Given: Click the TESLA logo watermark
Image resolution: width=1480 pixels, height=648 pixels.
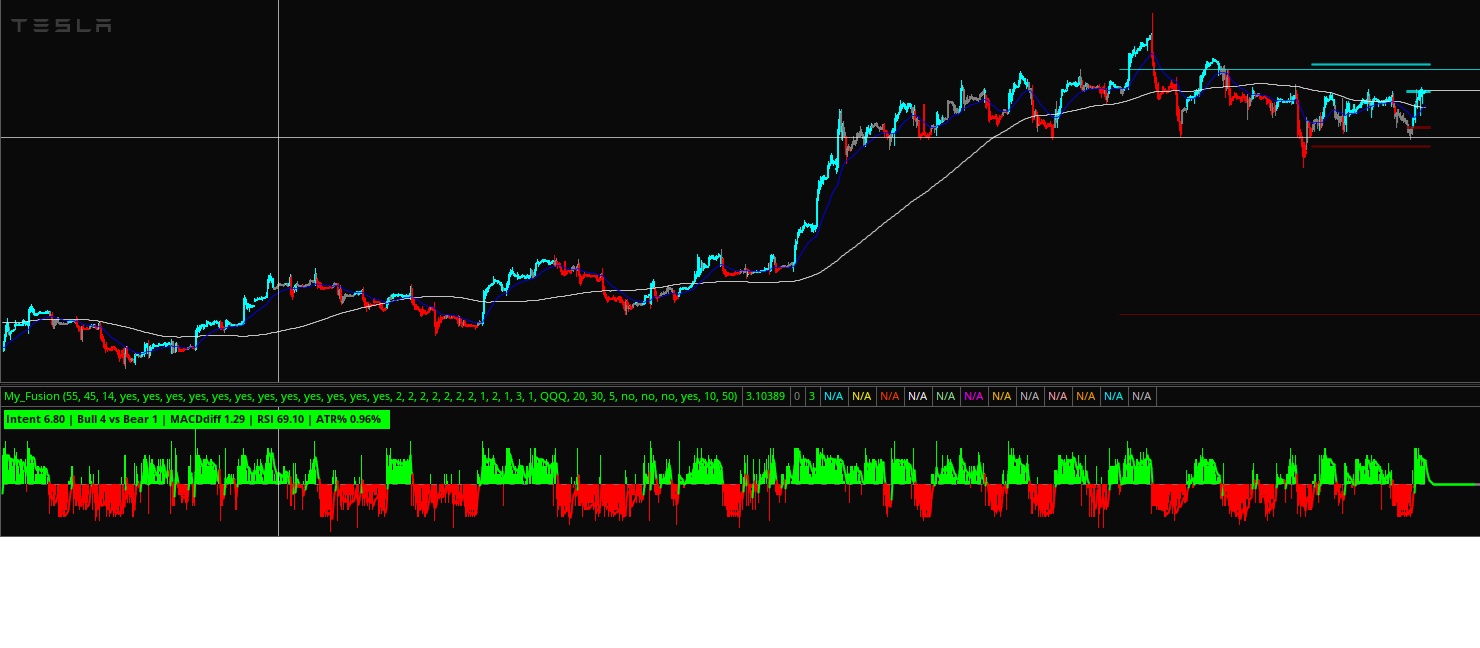Looking at the screenshot, I should 61,26.
